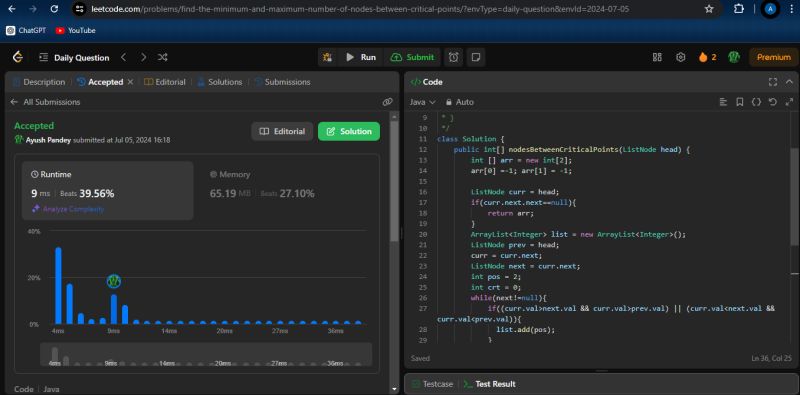800x395 pixels.
Task: Select the Runtime stats card
Action: 107,190
